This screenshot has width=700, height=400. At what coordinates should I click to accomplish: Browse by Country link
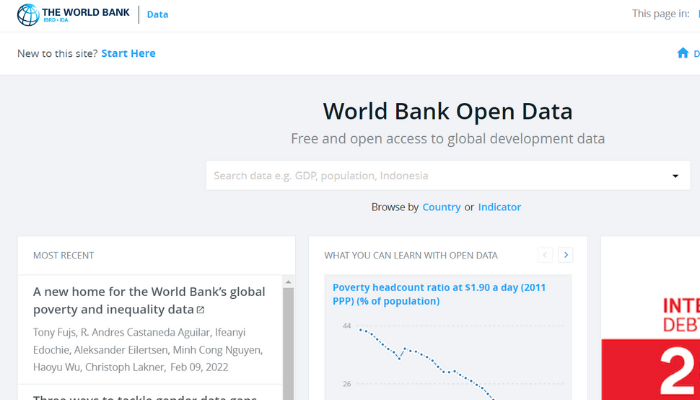(442, 207)
